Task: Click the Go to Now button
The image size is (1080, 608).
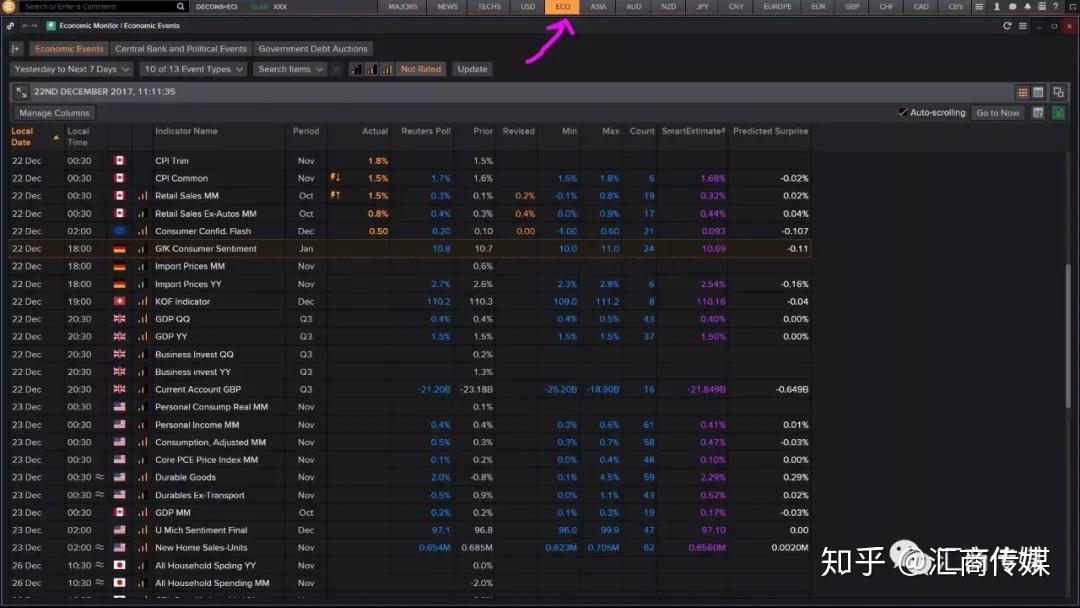Action: [x=997, y=113]
